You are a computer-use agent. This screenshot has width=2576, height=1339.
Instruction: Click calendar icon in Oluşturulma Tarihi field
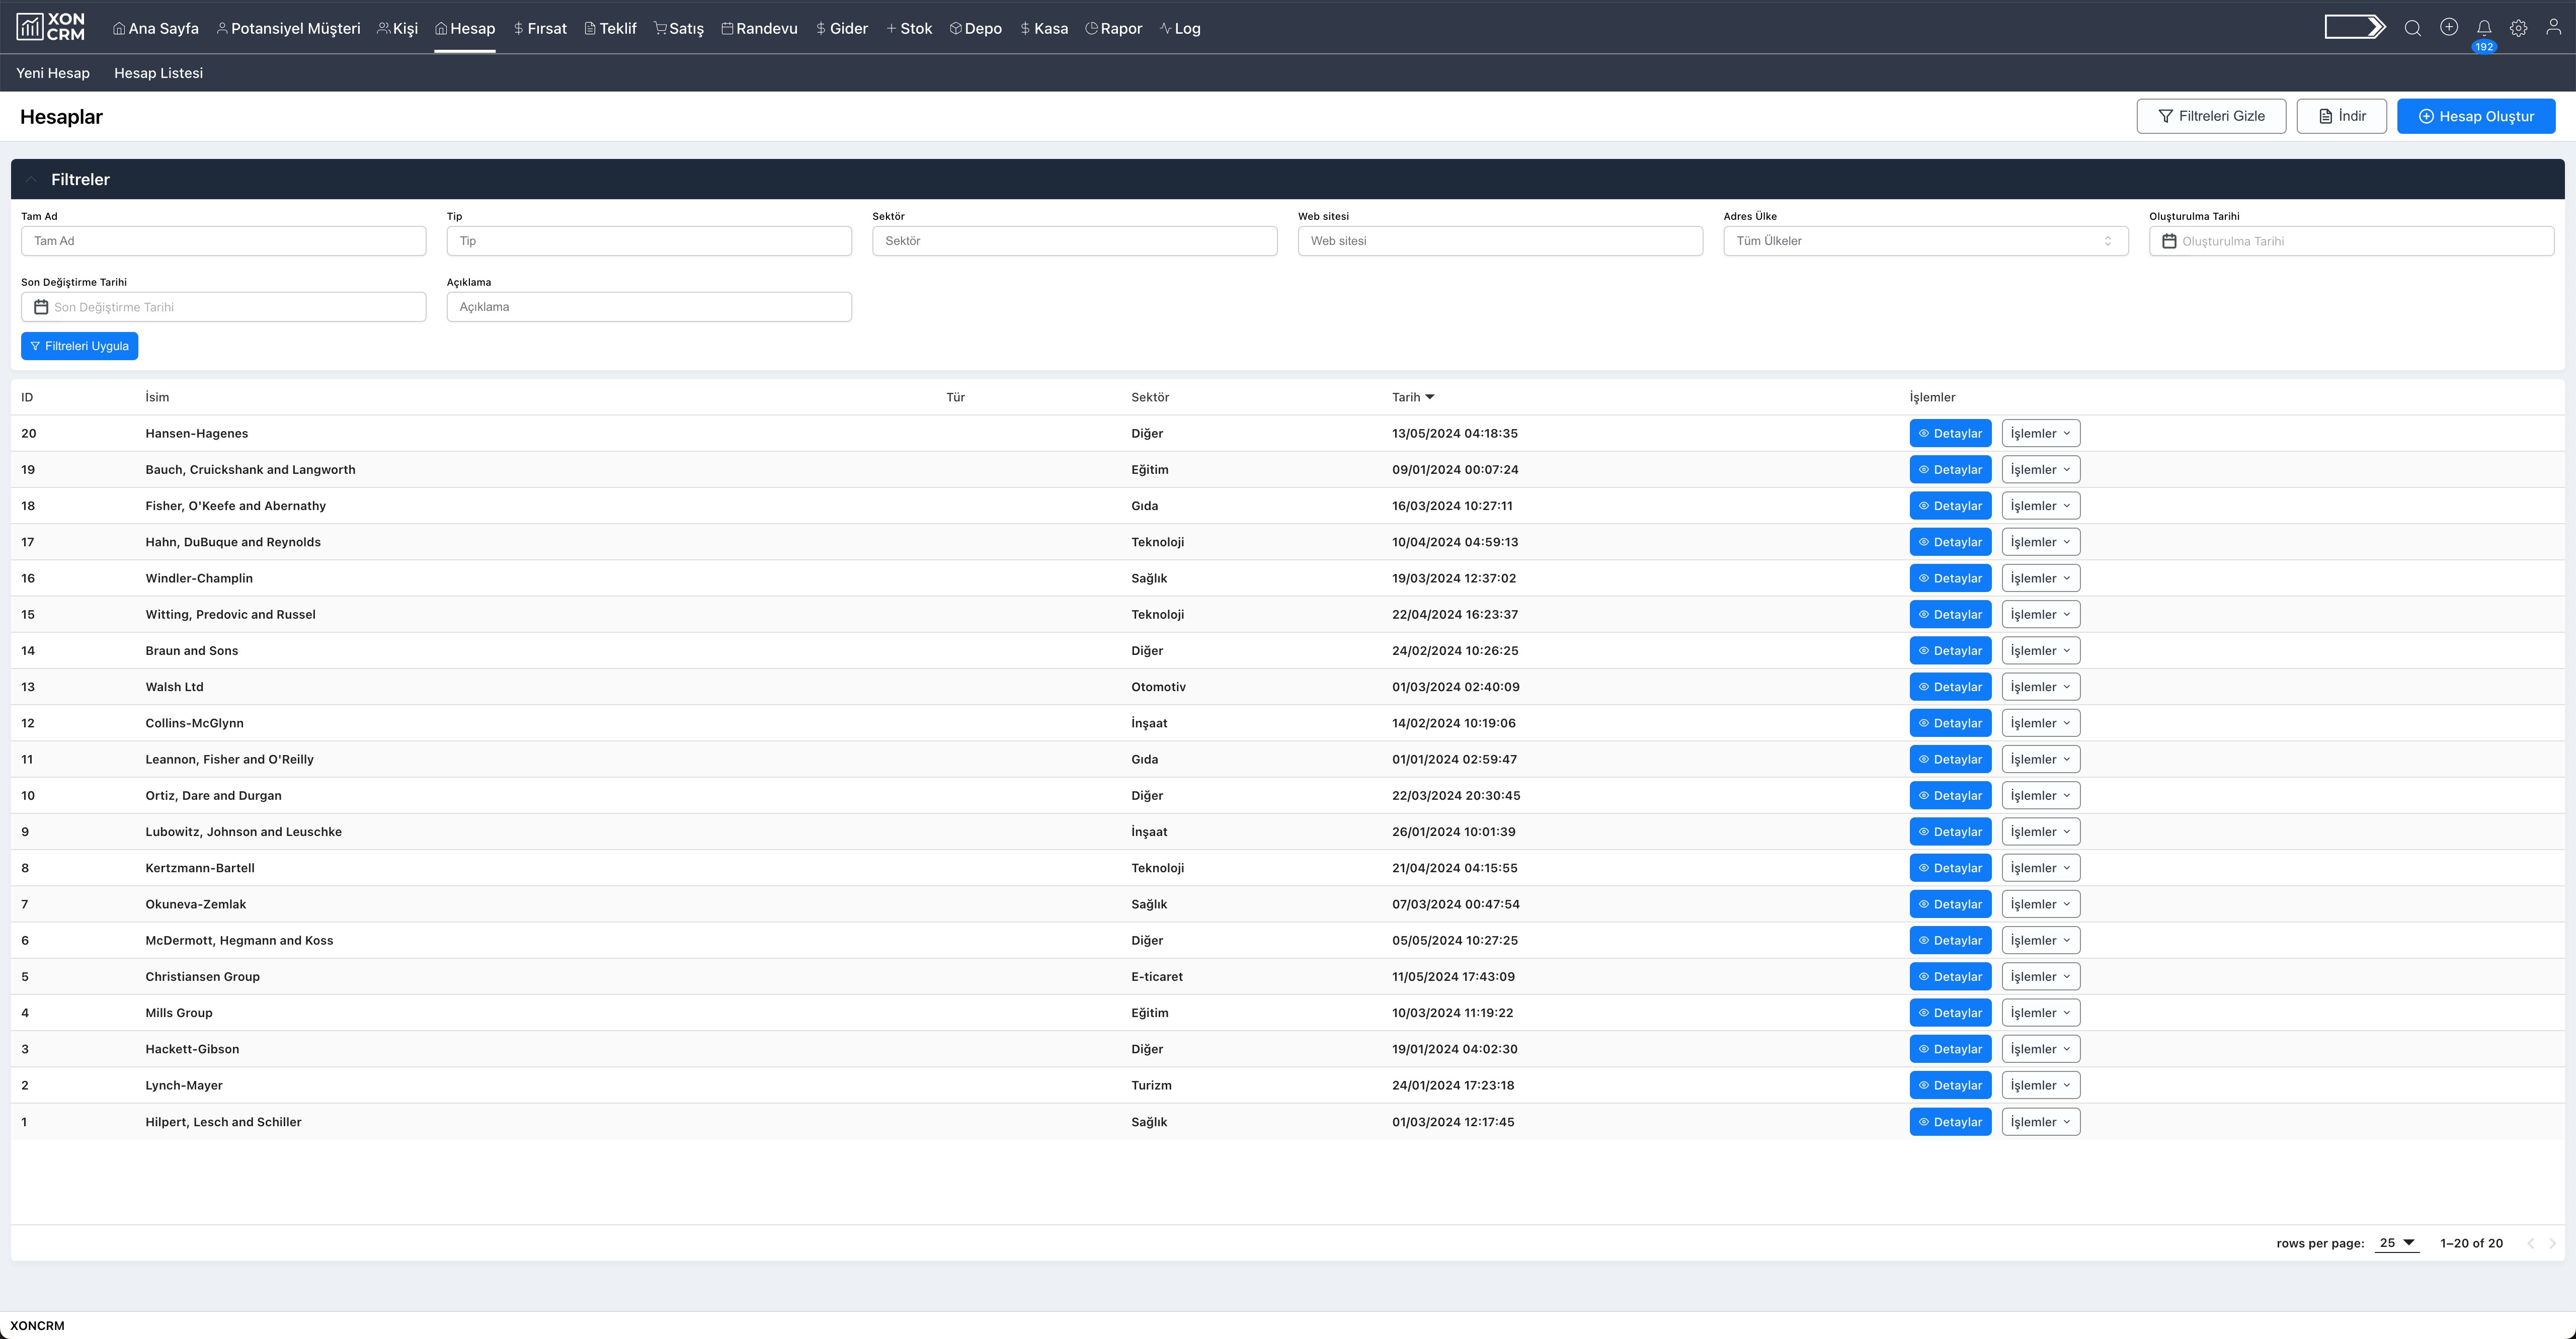coord(2168,241)
